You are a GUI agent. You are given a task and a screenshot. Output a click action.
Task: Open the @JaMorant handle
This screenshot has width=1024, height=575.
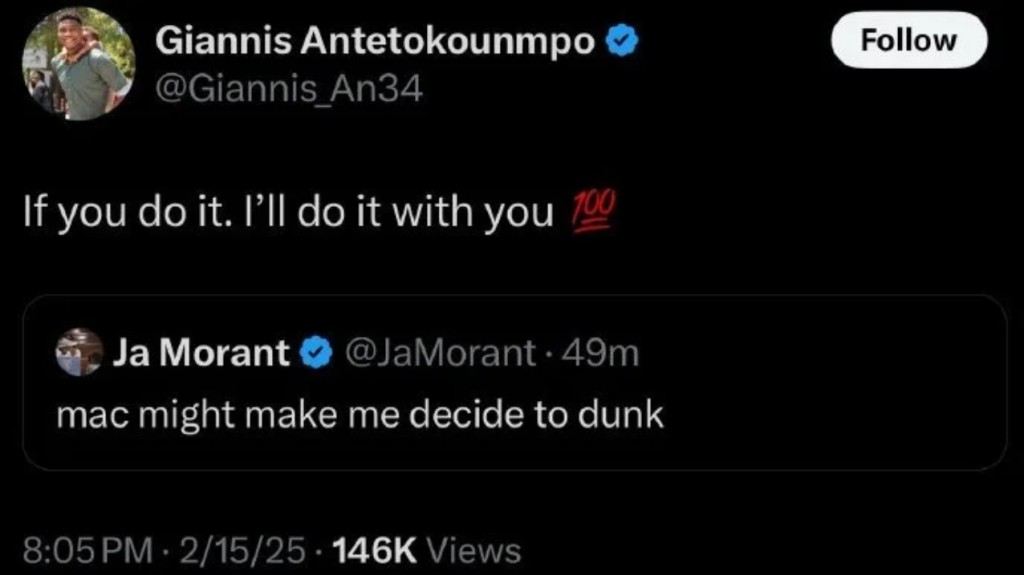pos(440,352)
